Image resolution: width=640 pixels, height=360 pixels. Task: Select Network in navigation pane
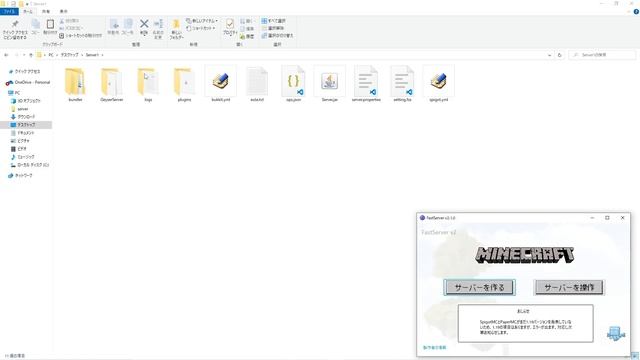pyautogui.click(x=20, y=176)
